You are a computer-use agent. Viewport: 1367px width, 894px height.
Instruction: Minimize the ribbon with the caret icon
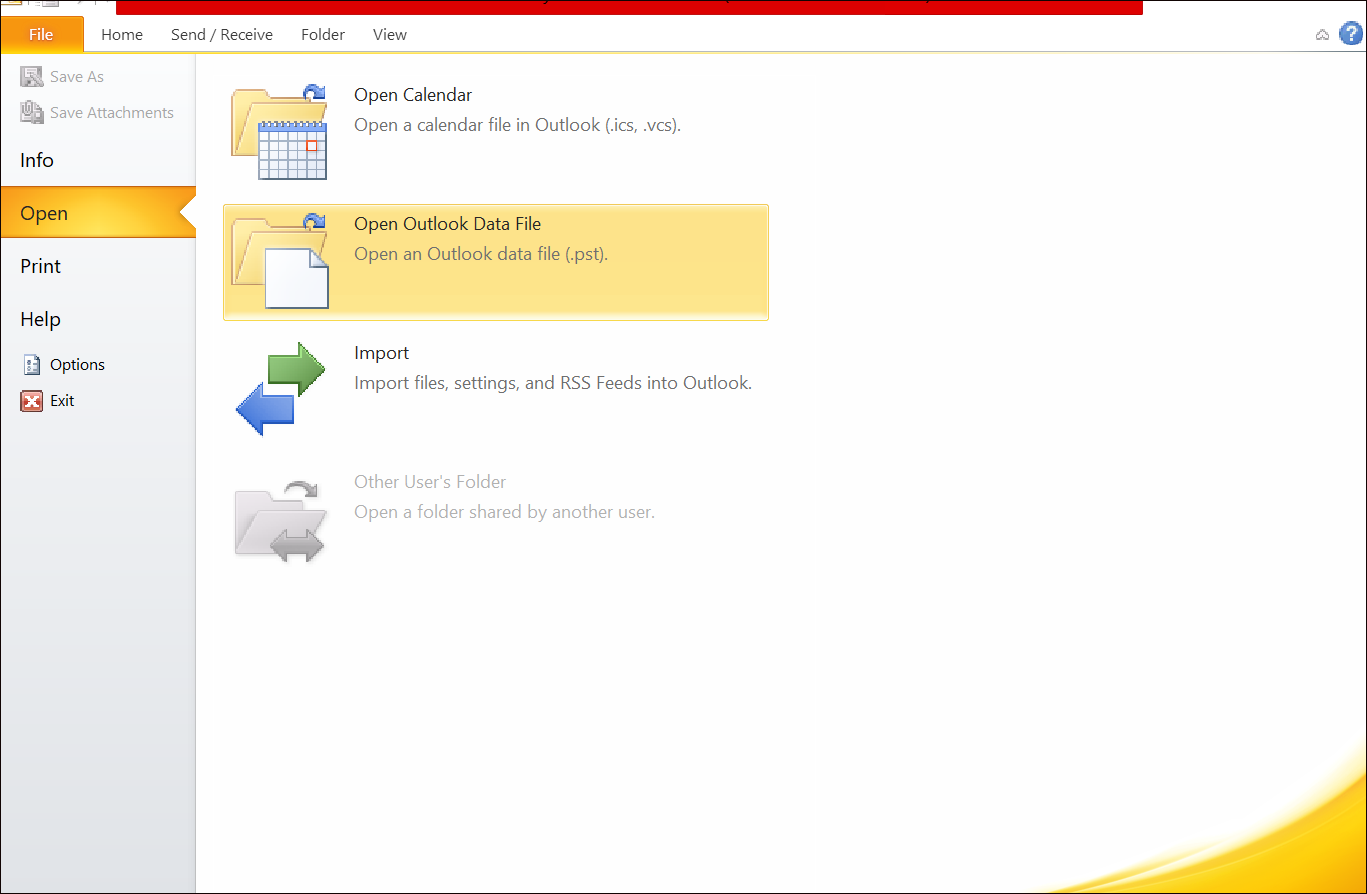click(x=1322, y=35)
